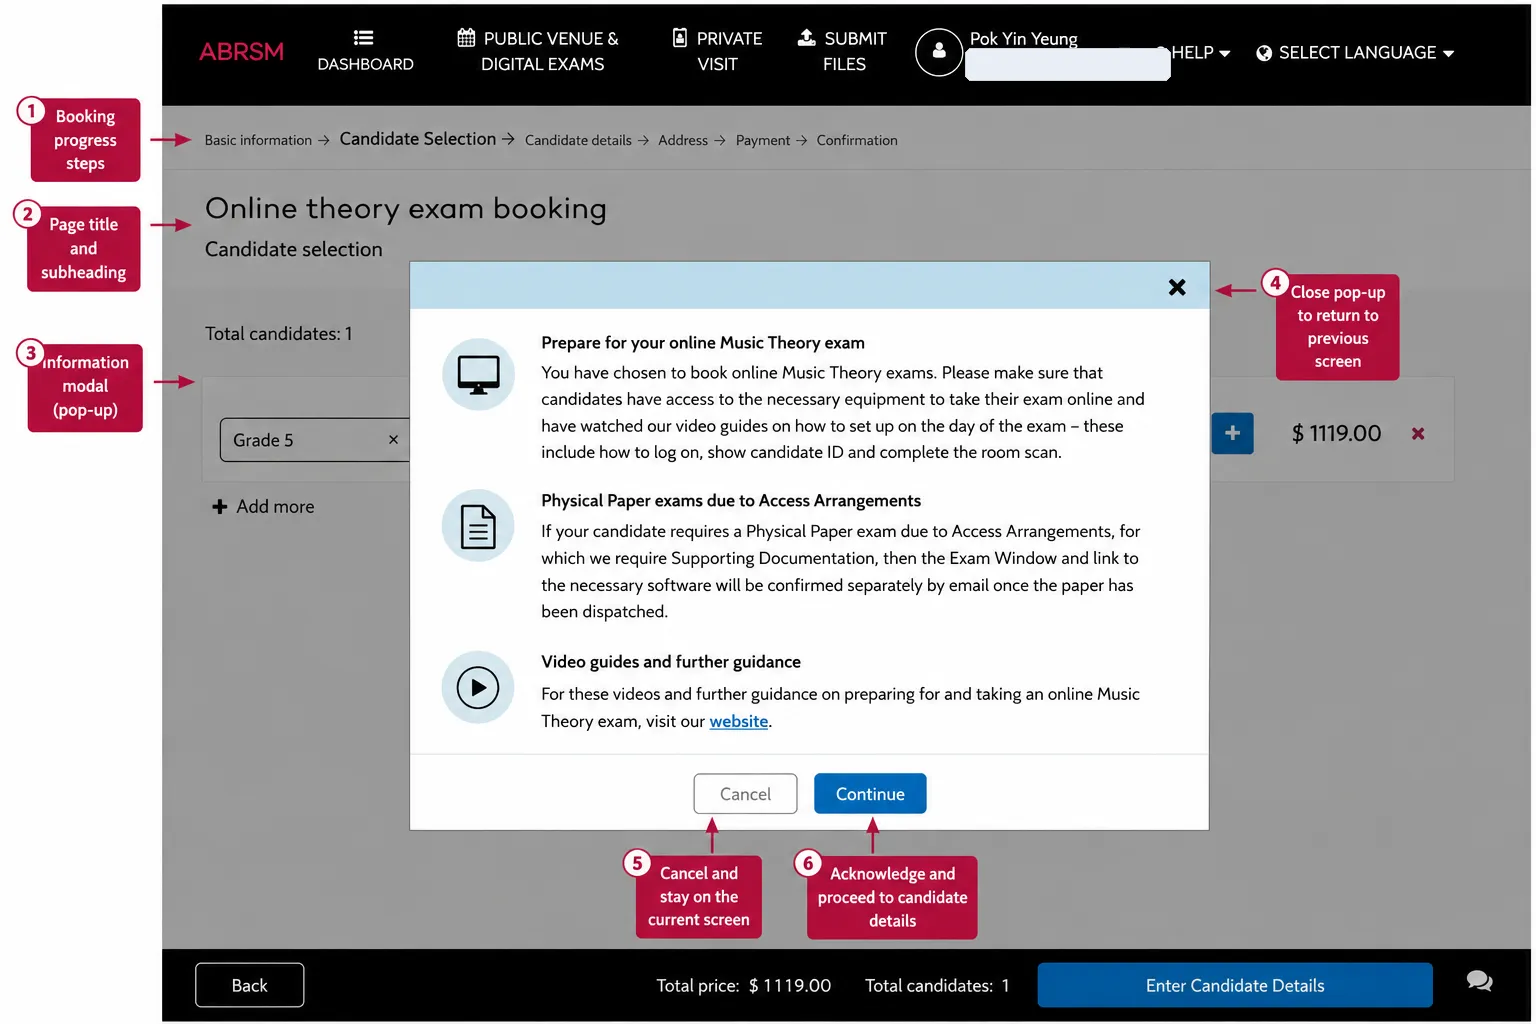Clear the Grade 5 selection
Screen dimensions: 1536x1024
point(393,440)
